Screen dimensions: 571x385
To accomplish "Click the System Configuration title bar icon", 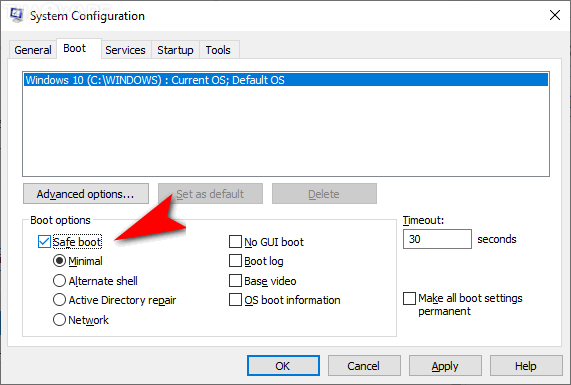I will click(x=16, y=15).
